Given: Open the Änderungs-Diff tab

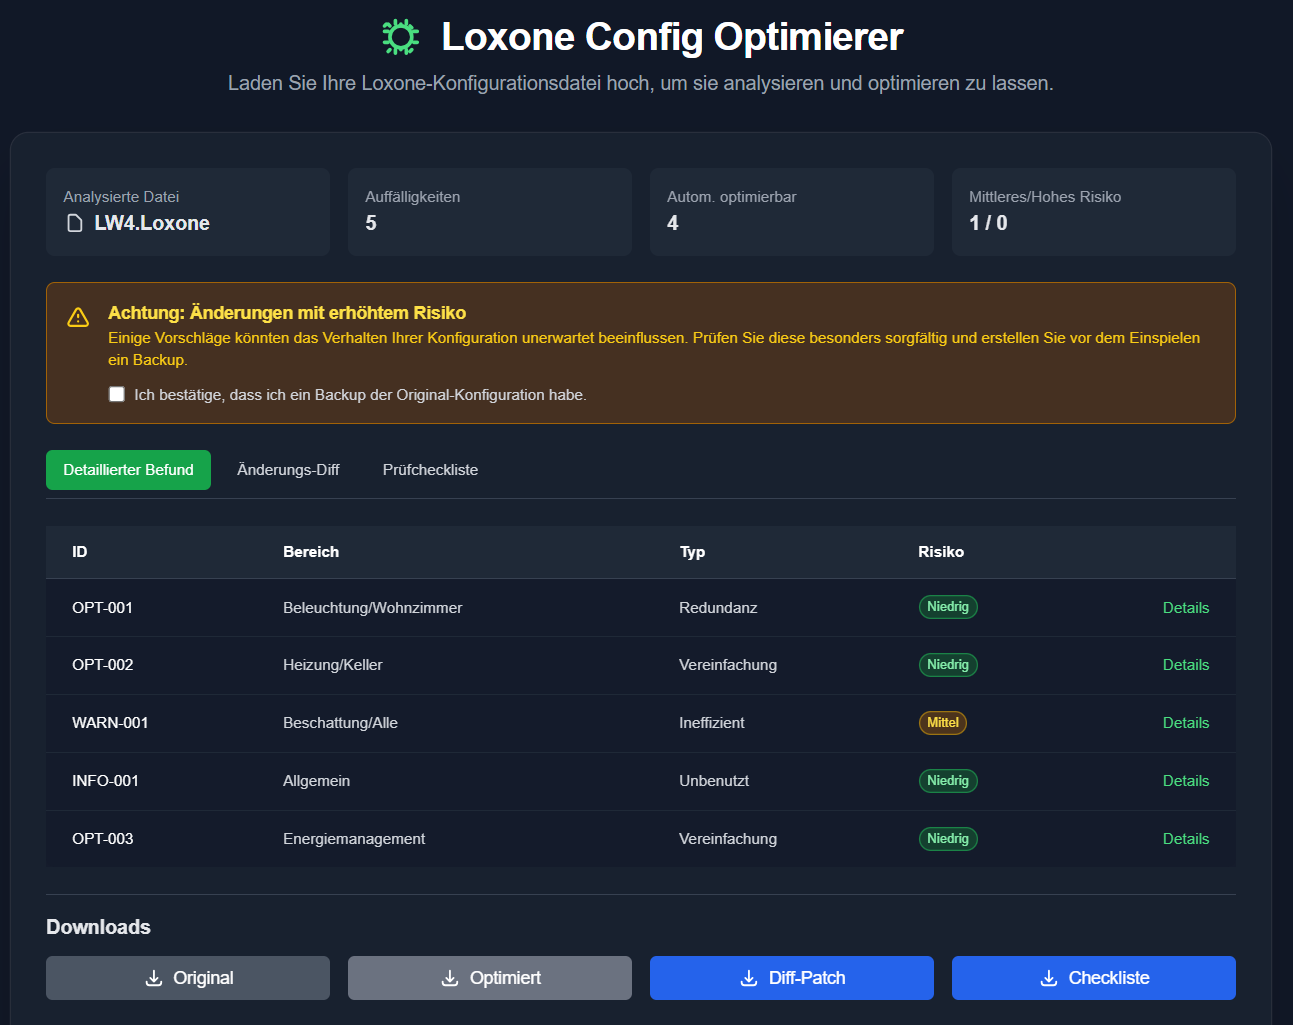Looking at the screenshot, I should [x=288, y=470].
